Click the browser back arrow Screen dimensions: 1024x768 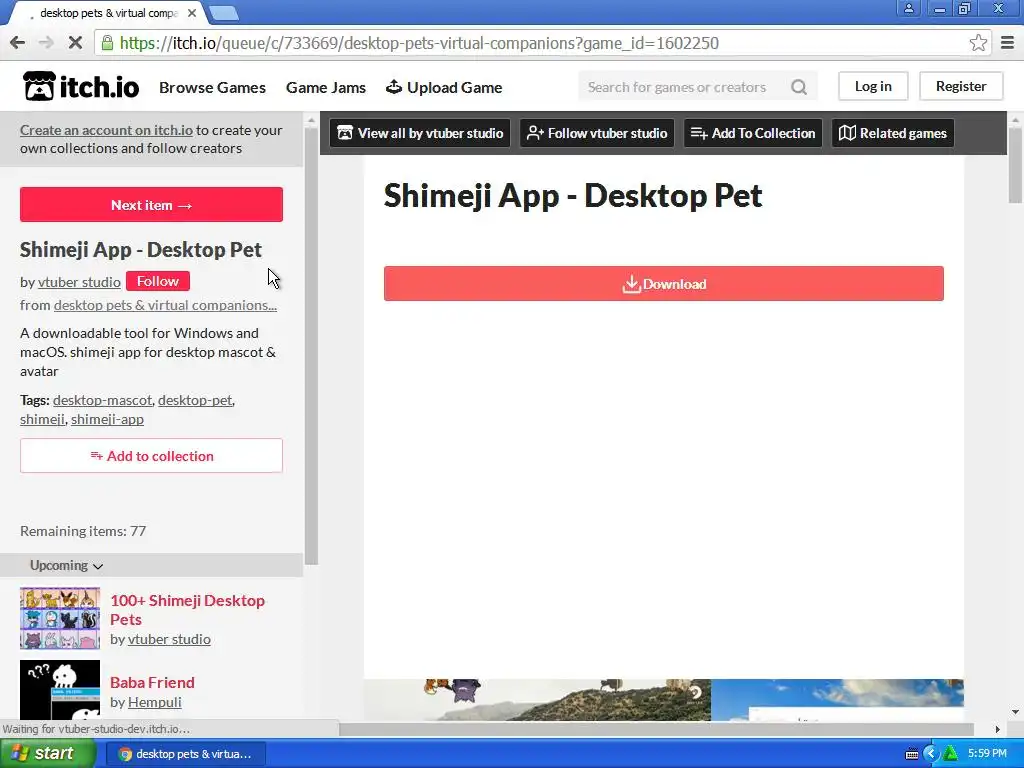pos(18,43)
